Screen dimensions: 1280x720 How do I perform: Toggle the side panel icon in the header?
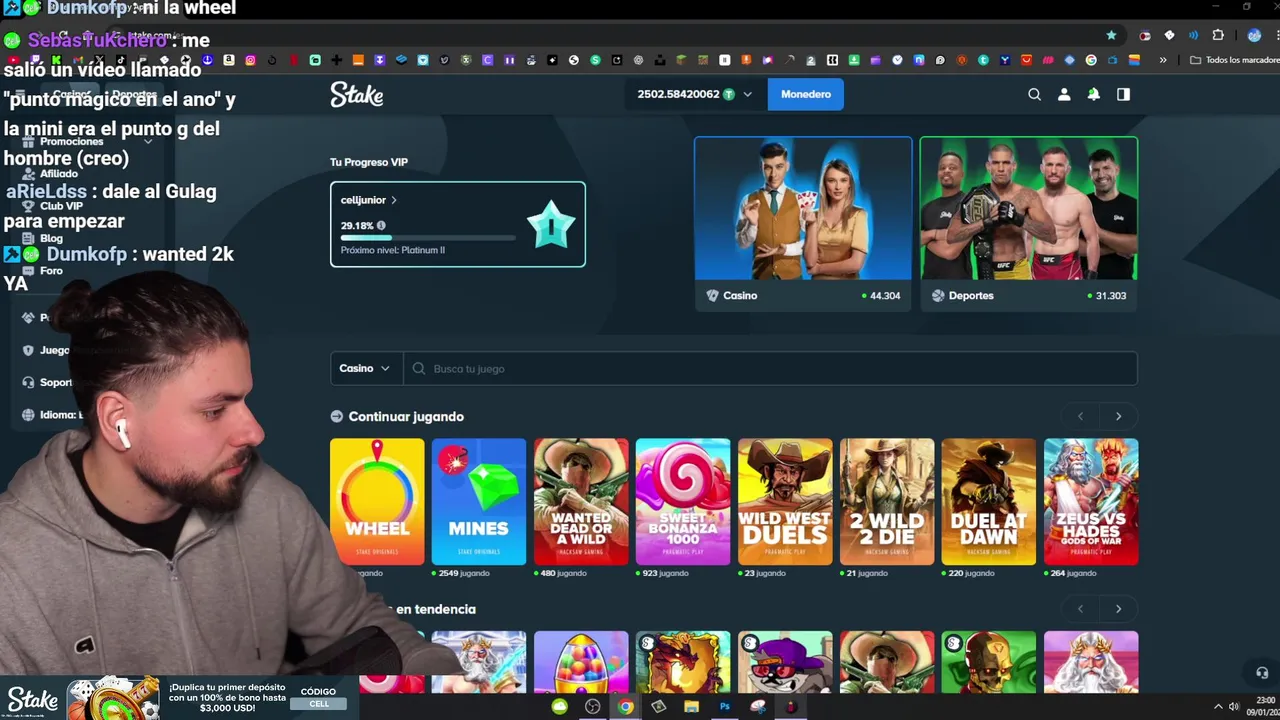1123,94
